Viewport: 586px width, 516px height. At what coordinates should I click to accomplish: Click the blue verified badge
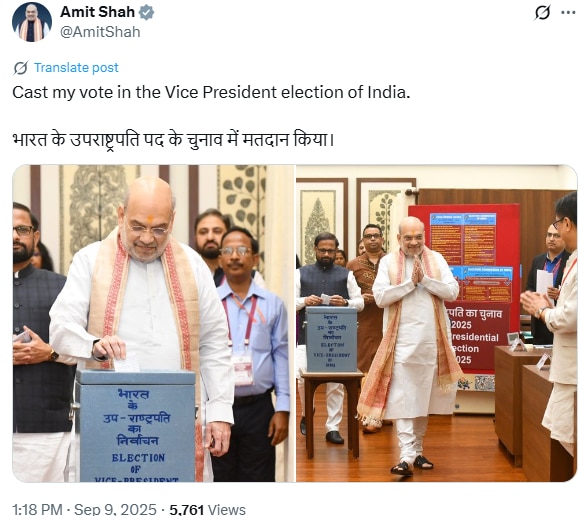tap(146, 12)
